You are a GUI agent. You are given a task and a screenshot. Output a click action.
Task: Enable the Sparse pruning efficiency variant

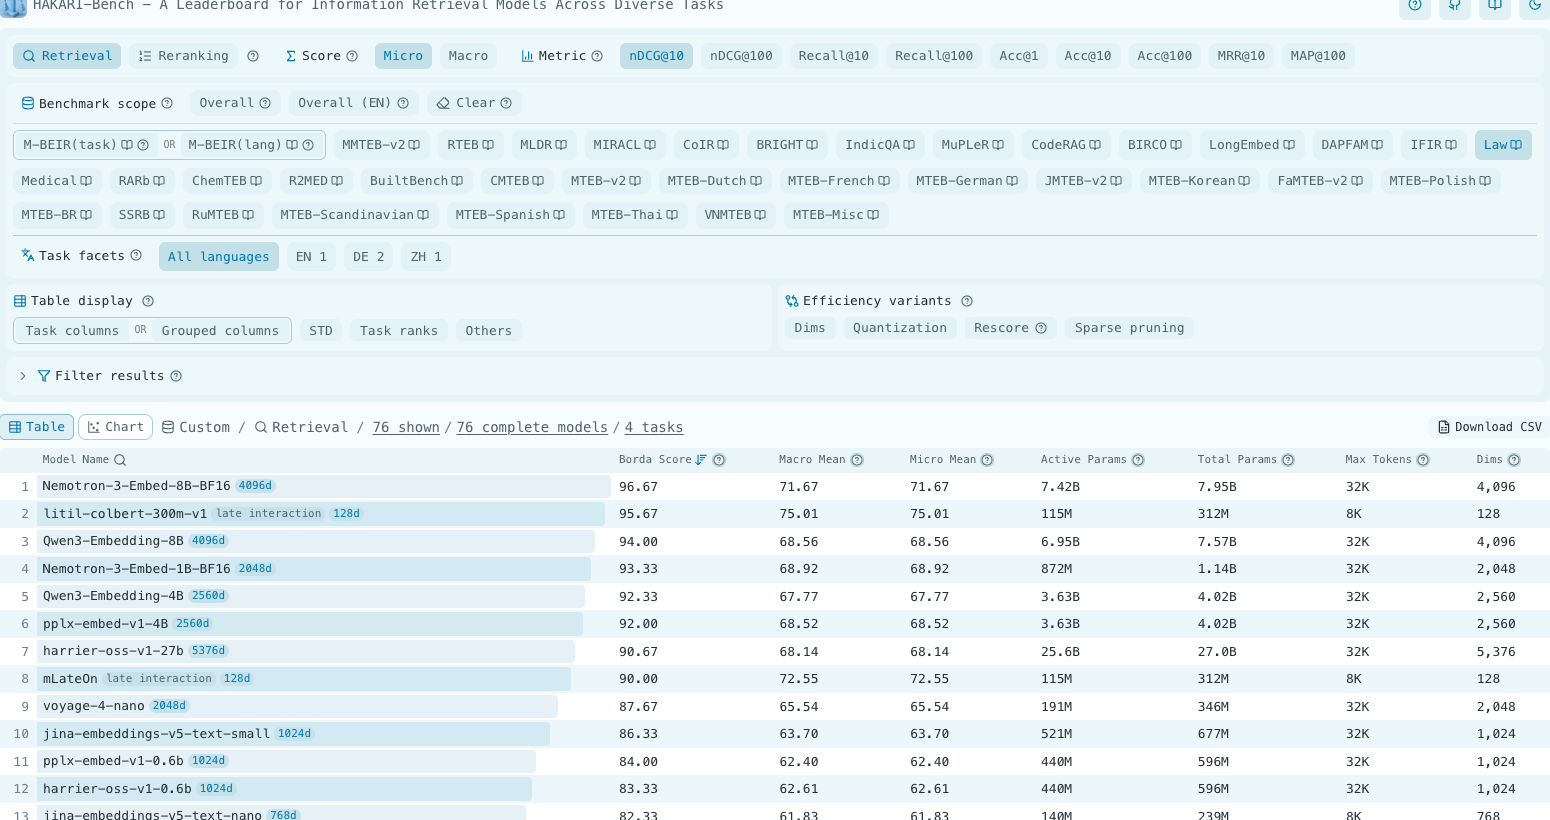click(1129, 328)
